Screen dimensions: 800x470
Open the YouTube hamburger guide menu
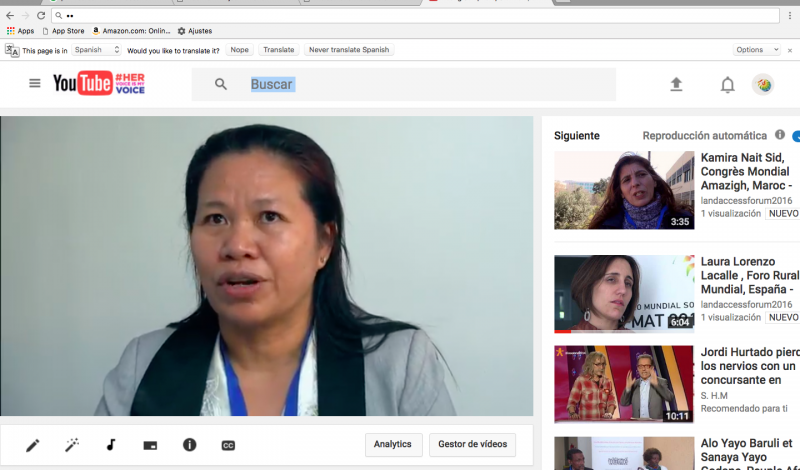35,84
